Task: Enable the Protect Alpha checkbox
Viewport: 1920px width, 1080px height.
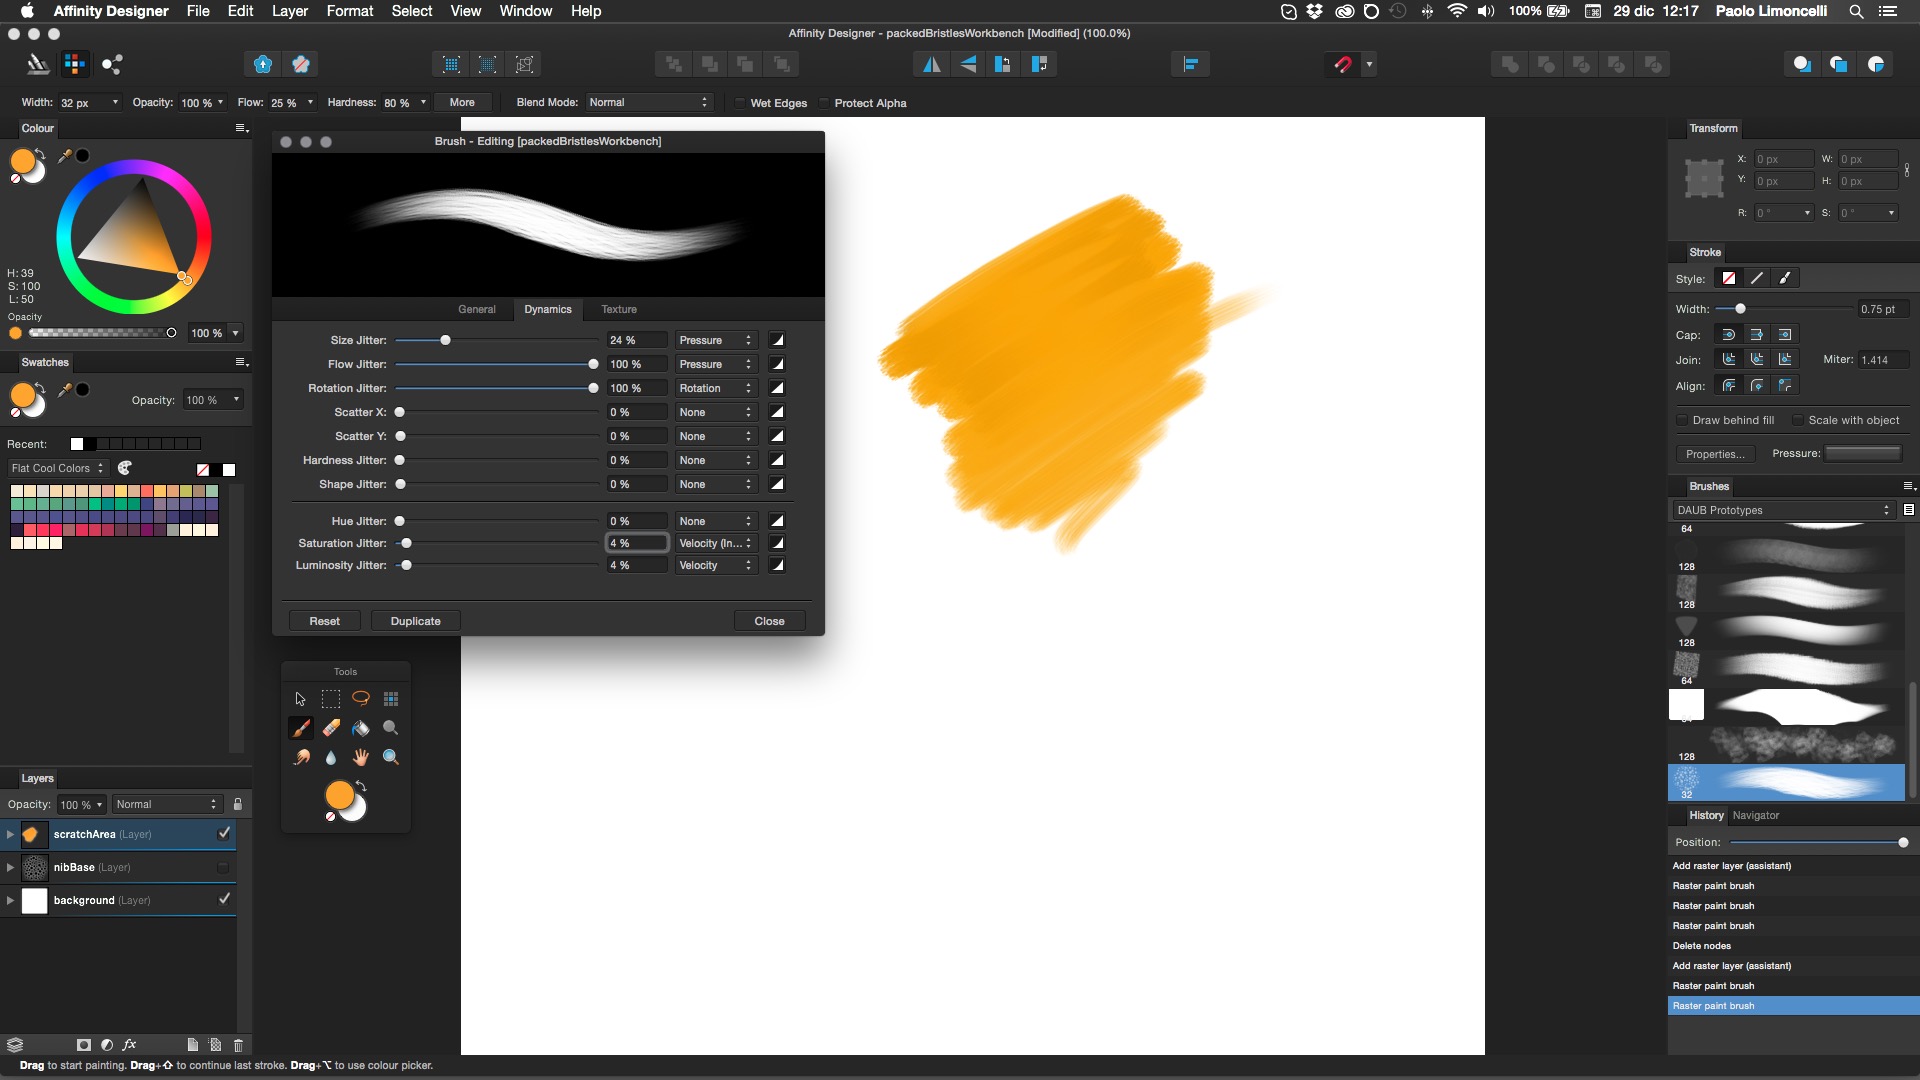Action: 823,102
